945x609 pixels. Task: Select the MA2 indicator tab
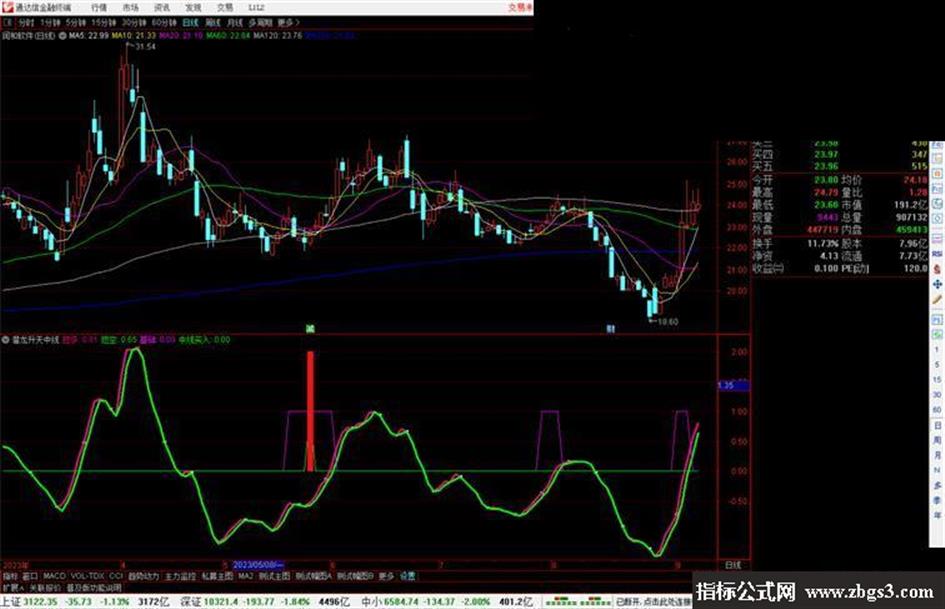click(x=245, y=576)
